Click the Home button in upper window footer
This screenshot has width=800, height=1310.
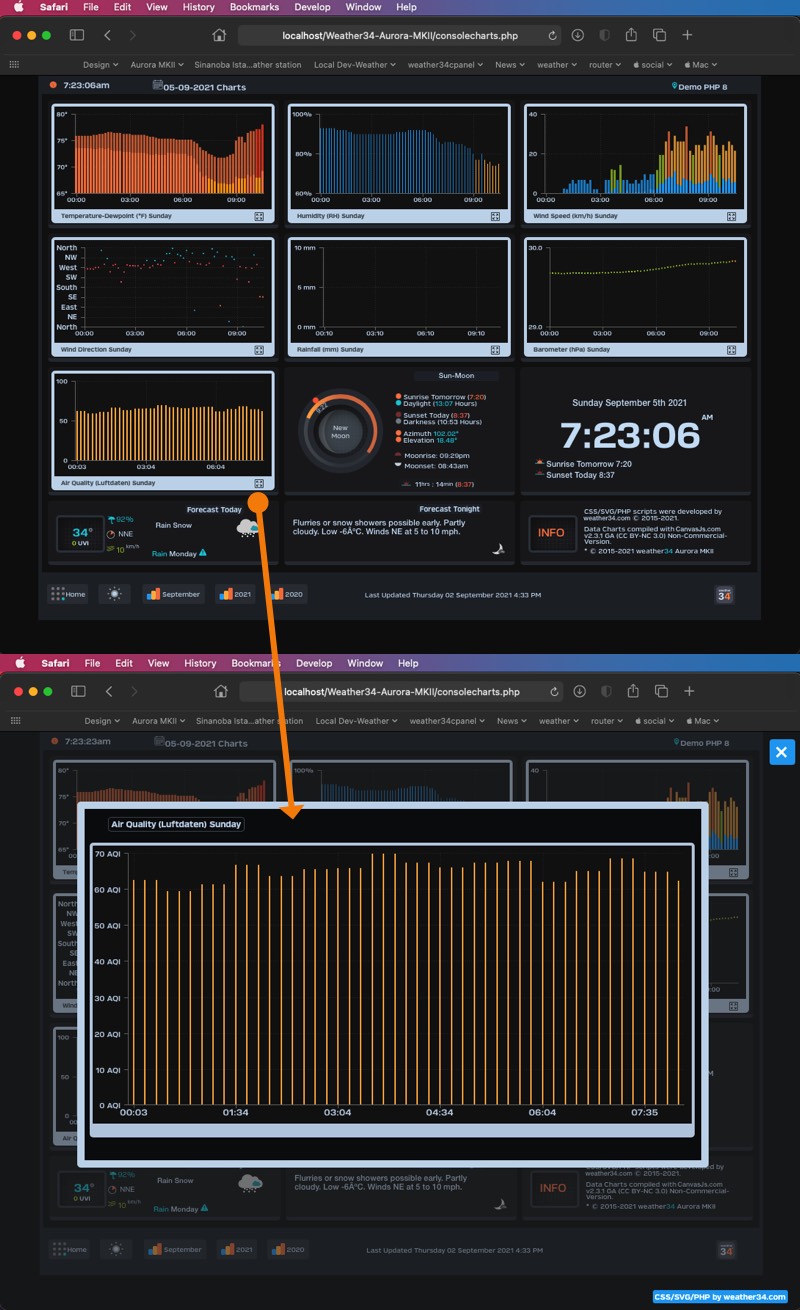point(68,594)
